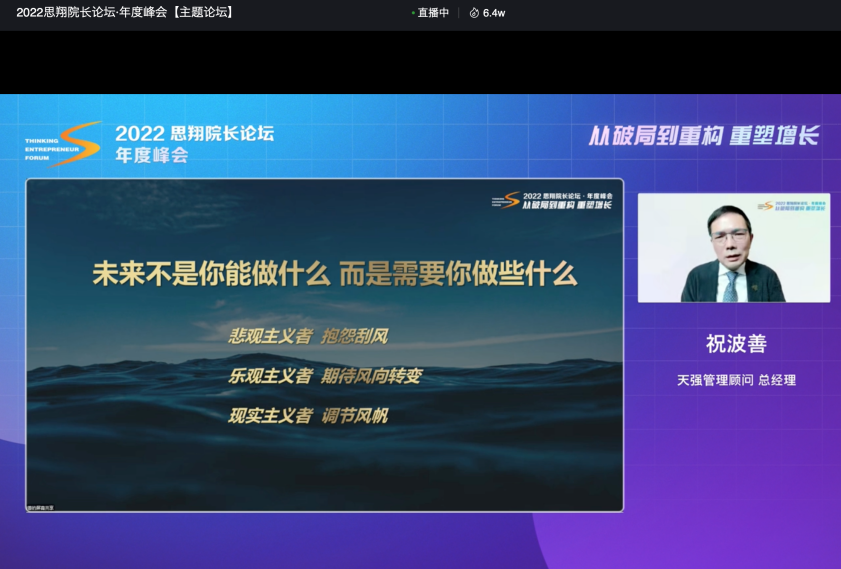The height and width of the screenshot is (569, 841).
Task: Click the slide line 乐观主义者 期待风向转变
Action: (x=325, y=376)
